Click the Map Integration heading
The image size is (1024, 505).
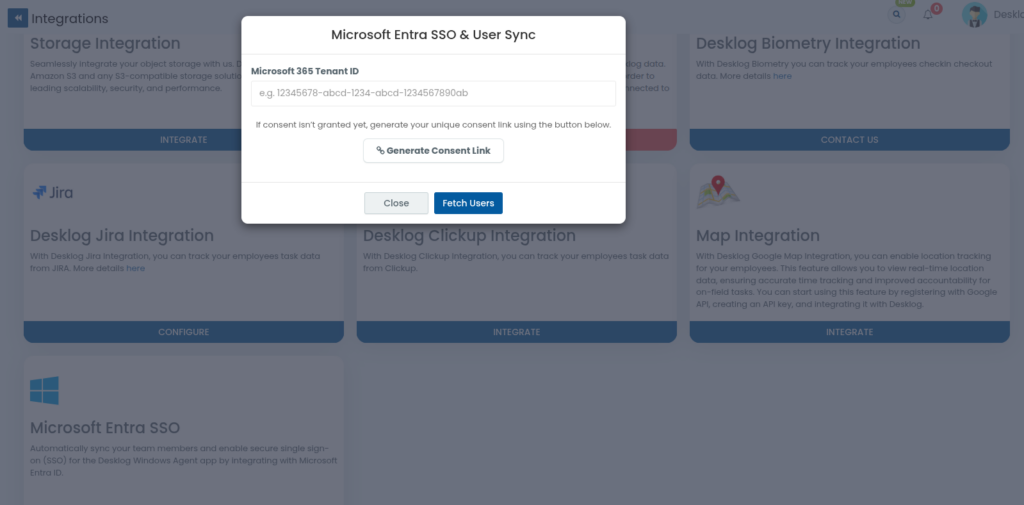[x=758, y=235]
